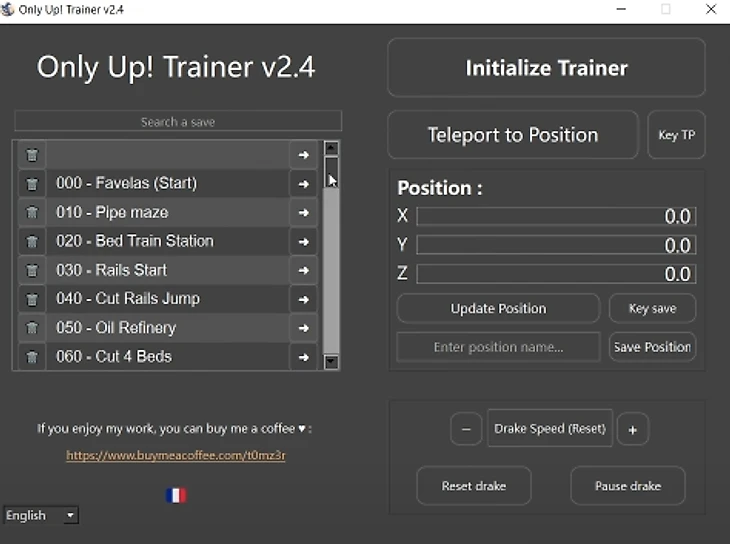Select the 060 - Cut 4 Beds entry text

[x=114, y=357]
